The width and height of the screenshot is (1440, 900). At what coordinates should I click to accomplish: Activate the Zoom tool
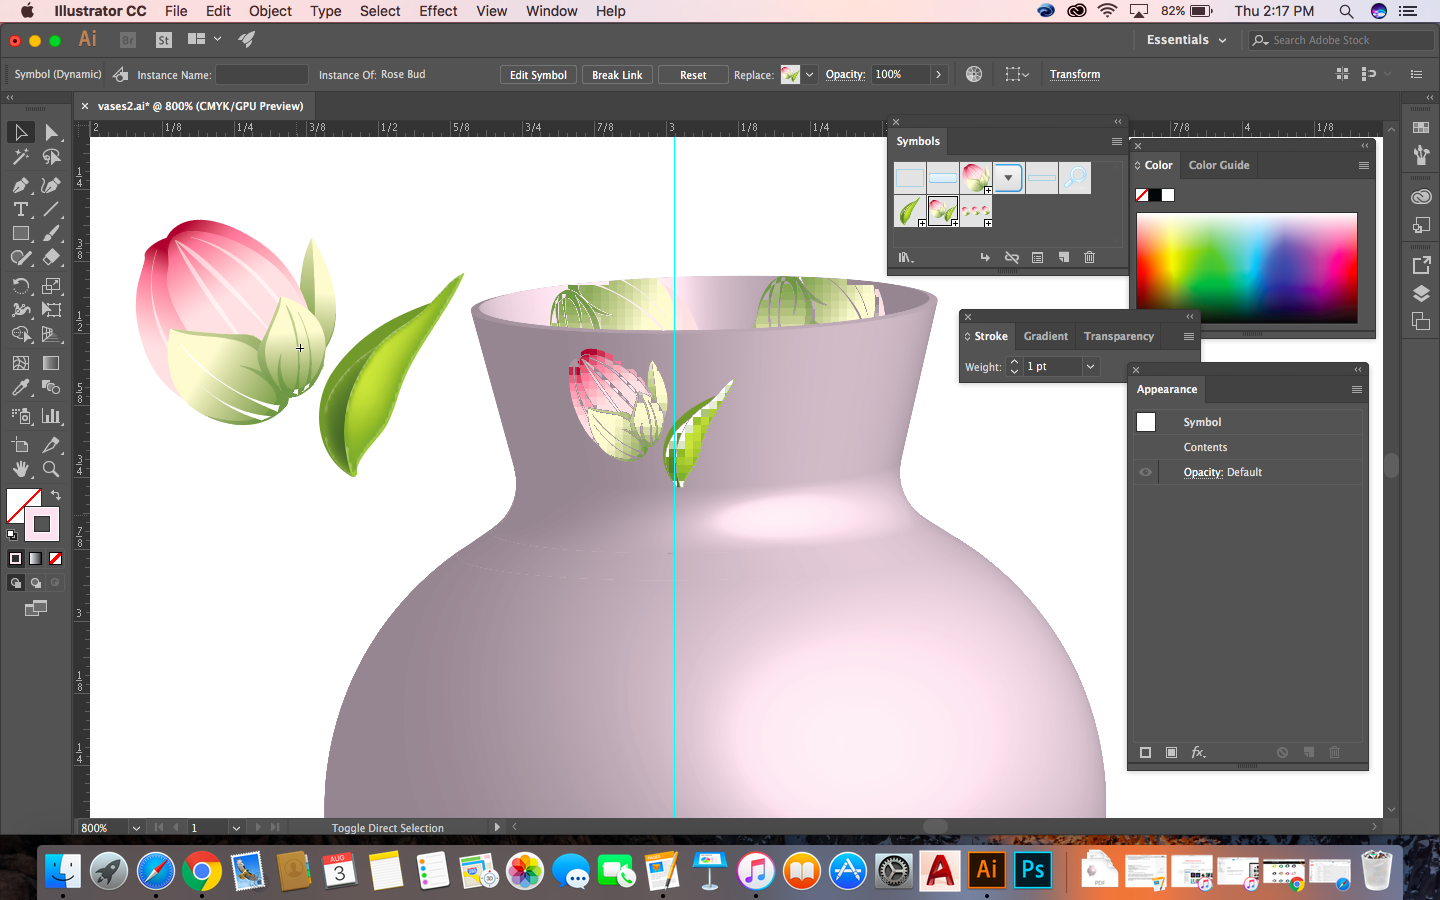pyautogui.click(x=51, y=469)
